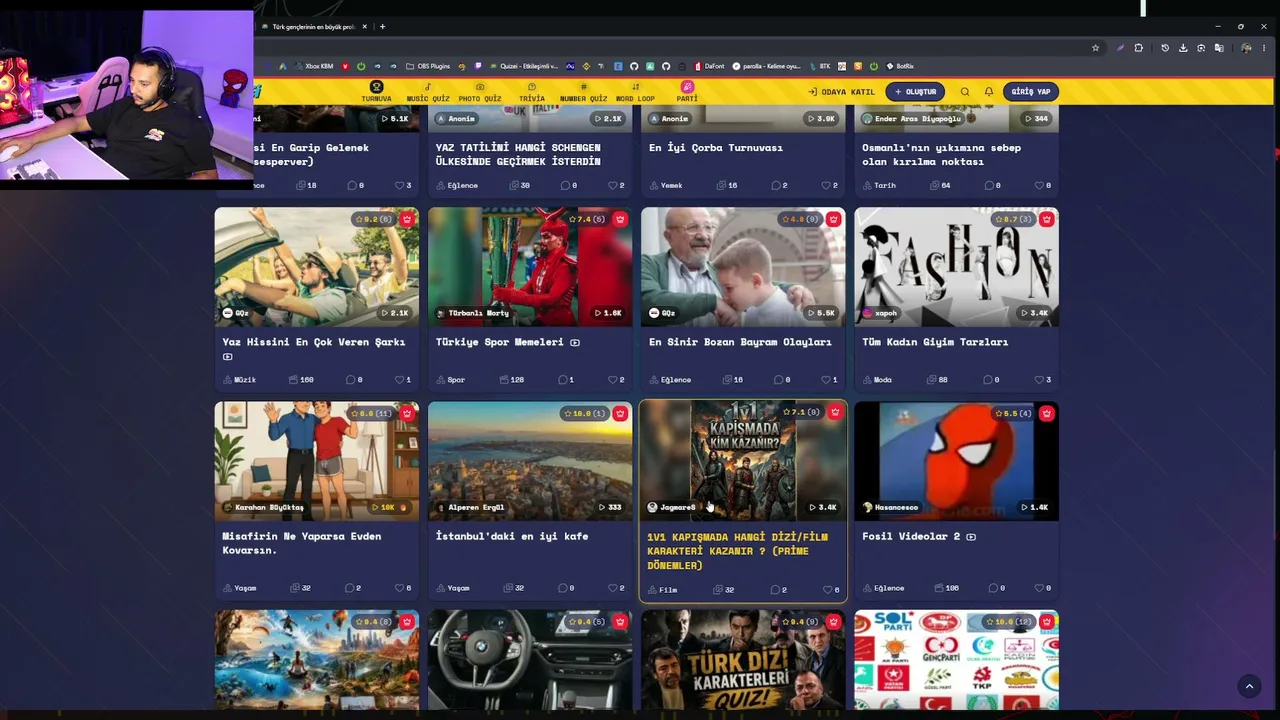Open the Fashion card thumbnail
This screenshot has height=720, width=1280.
click(x=956, y=267)
